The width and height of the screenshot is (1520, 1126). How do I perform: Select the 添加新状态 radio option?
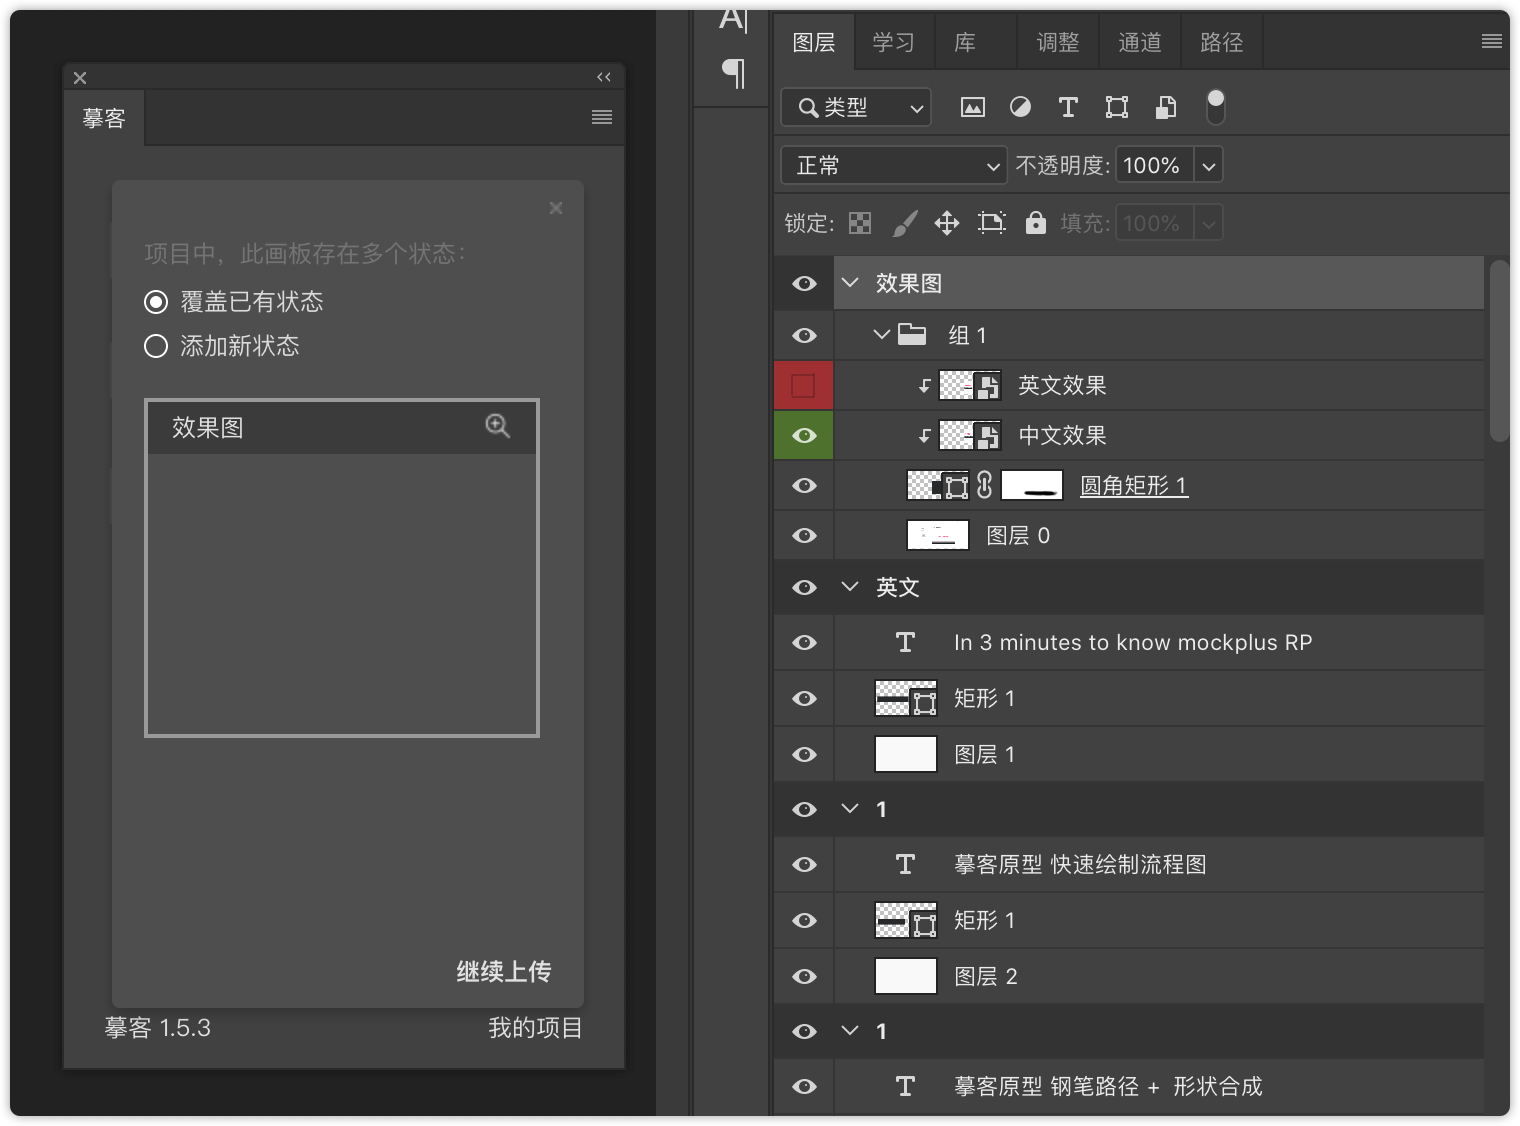click(156, 346)
